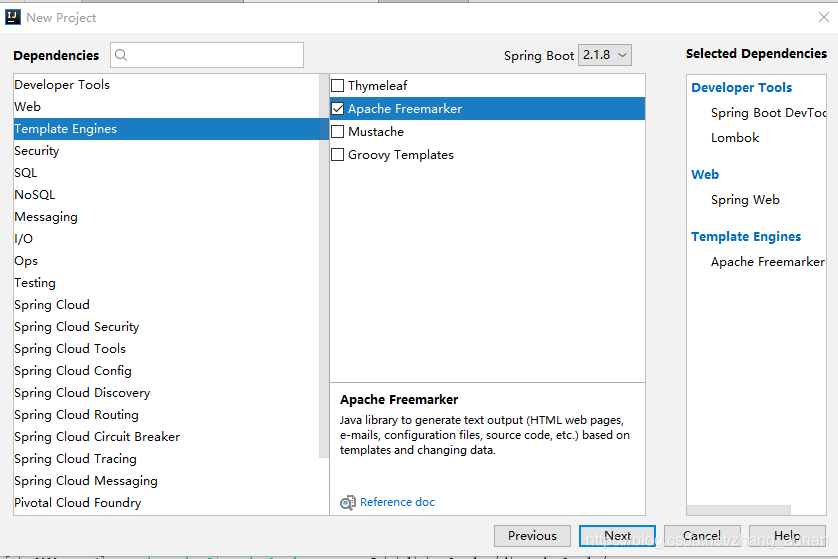Click the IntelliJ logo in title bar
The image size is (838, 559).
(13, 17)
